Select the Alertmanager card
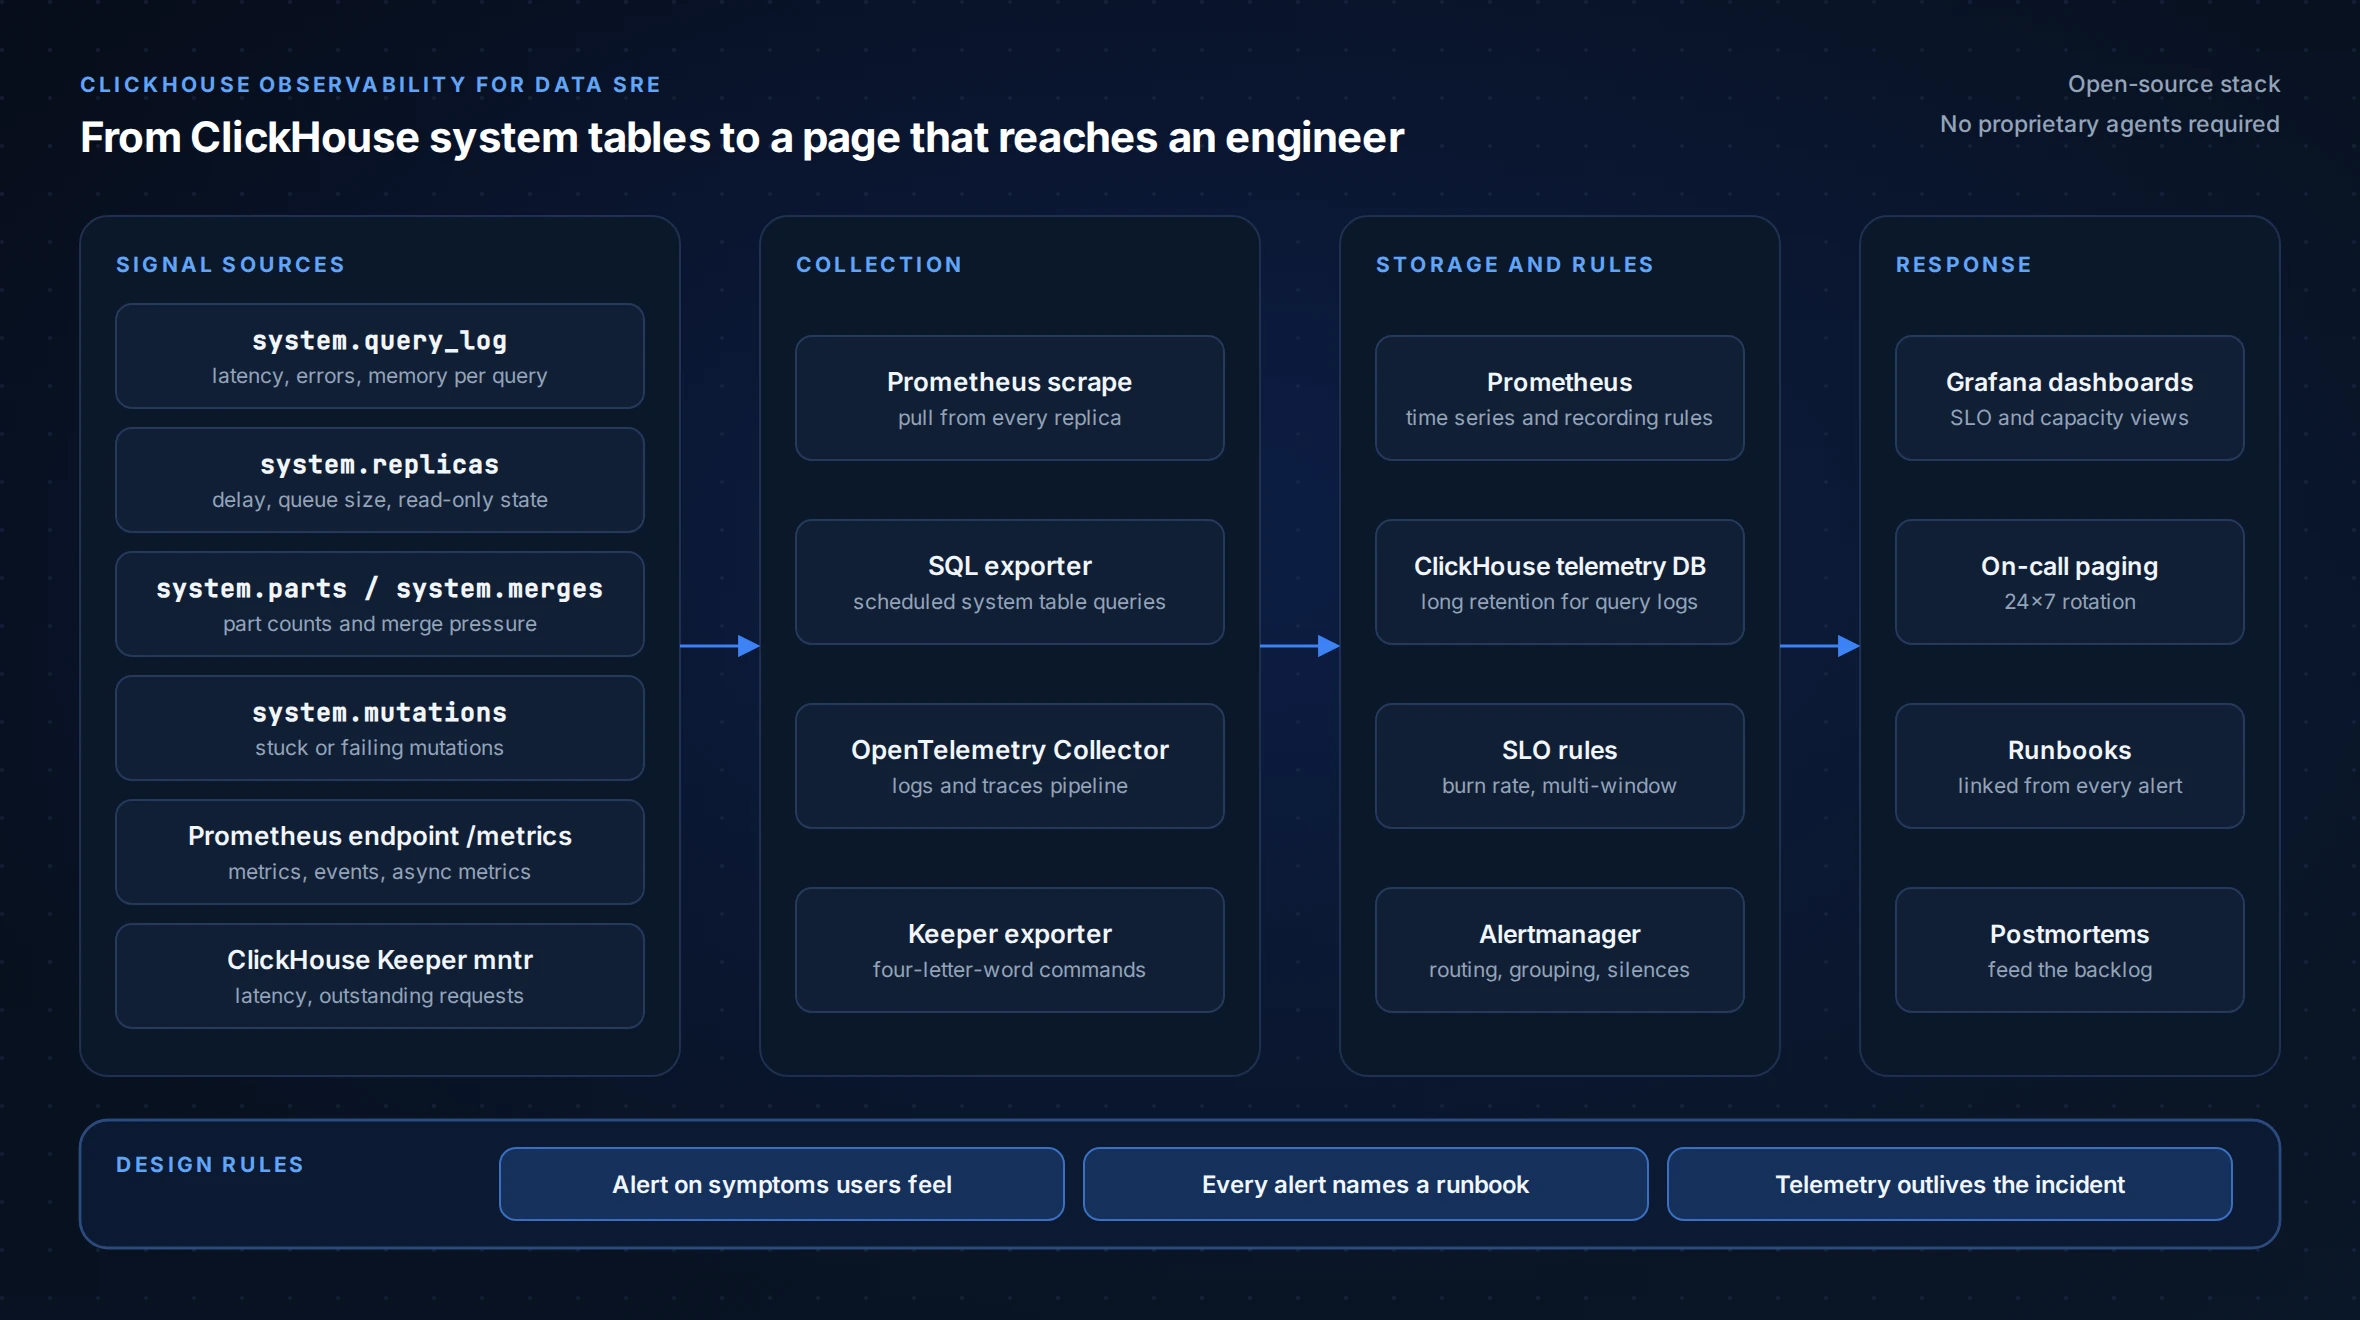This screenshot has width=2360, height=1320. [1560, 950]
